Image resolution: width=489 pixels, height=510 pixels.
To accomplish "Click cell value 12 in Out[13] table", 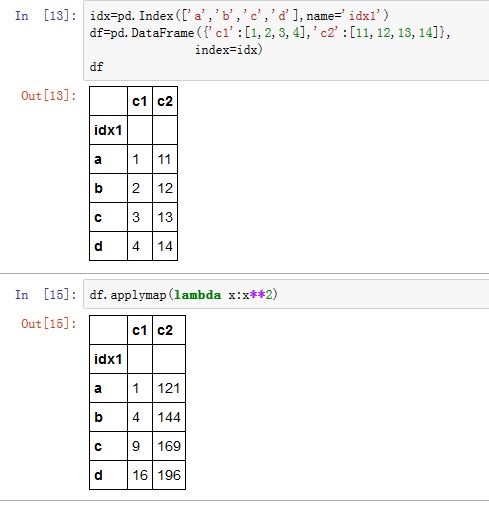I will 165,188.
